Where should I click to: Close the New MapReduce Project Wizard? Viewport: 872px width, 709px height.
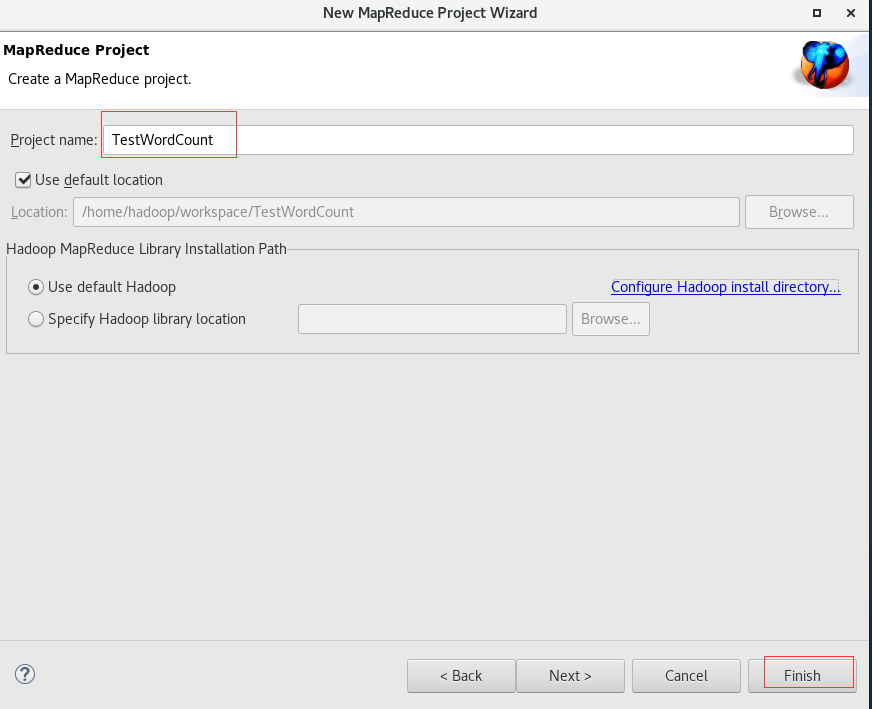pyautogui.click(x=850, y=13)
